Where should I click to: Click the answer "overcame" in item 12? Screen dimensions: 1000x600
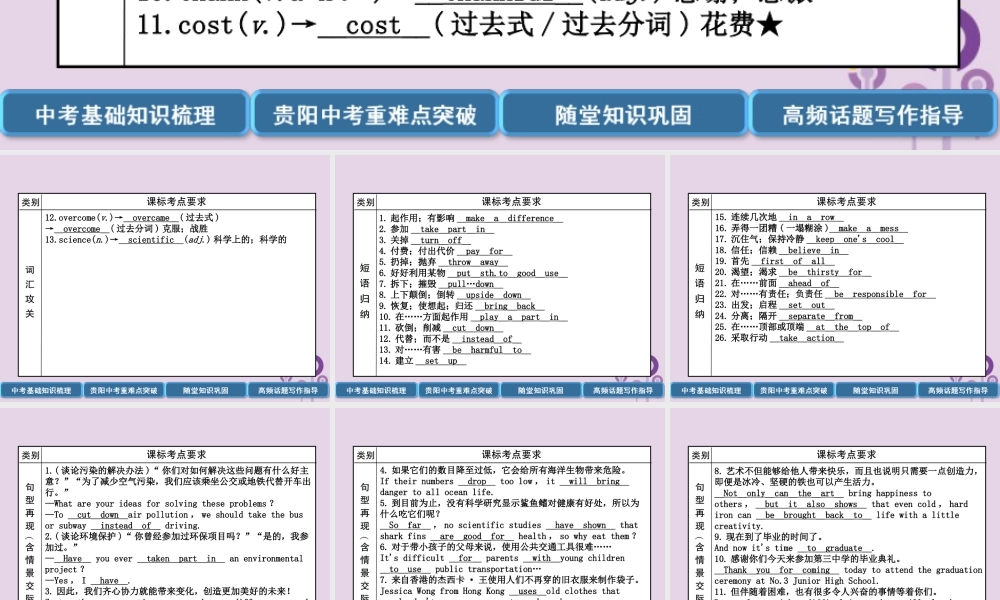[151, 217]
